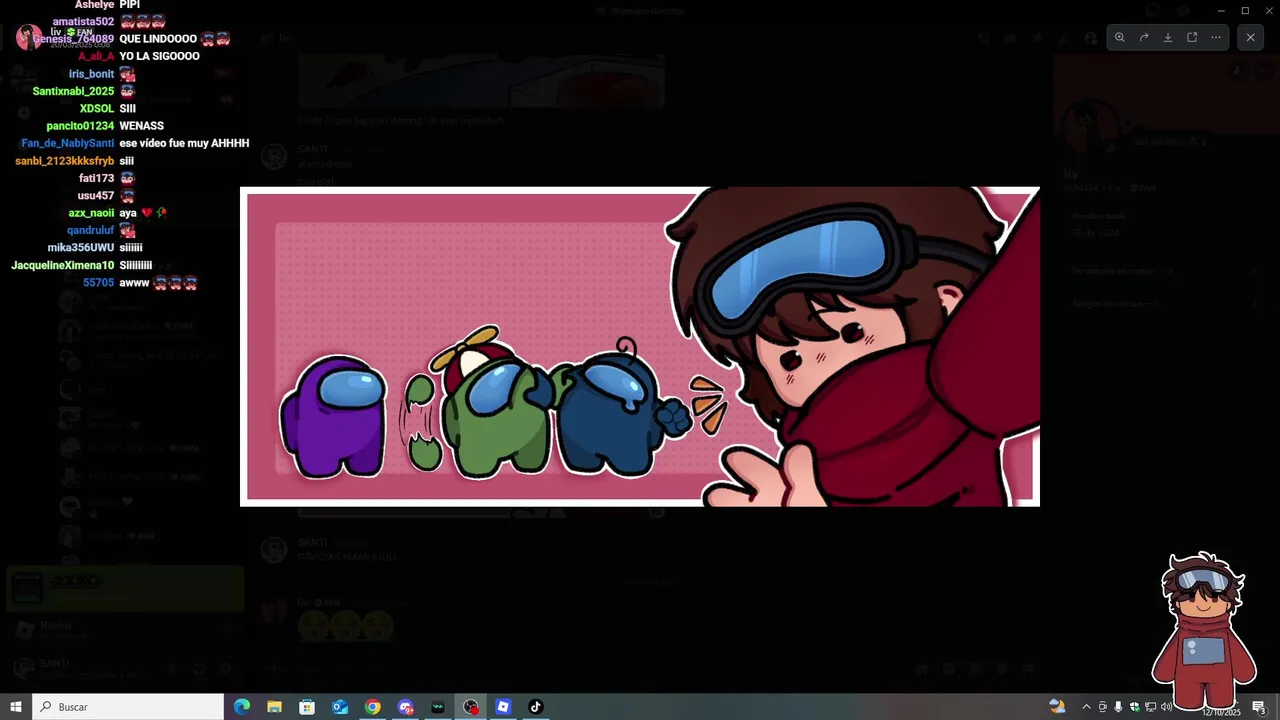Open Outlook from the taskbar
The image size is (1280, 720).
pyautogui.click(x=340, y=707)
